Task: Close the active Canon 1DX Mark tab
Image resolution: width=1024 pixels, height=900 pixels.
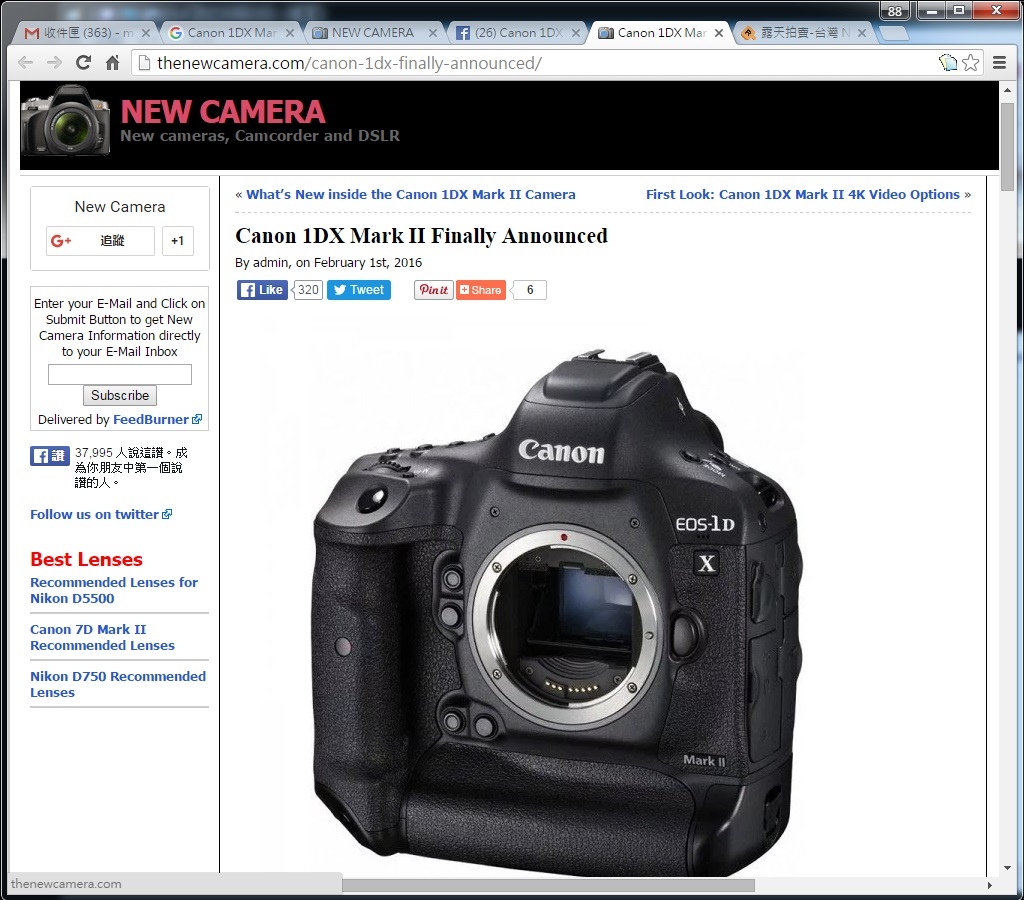Action: coord(718,33)
